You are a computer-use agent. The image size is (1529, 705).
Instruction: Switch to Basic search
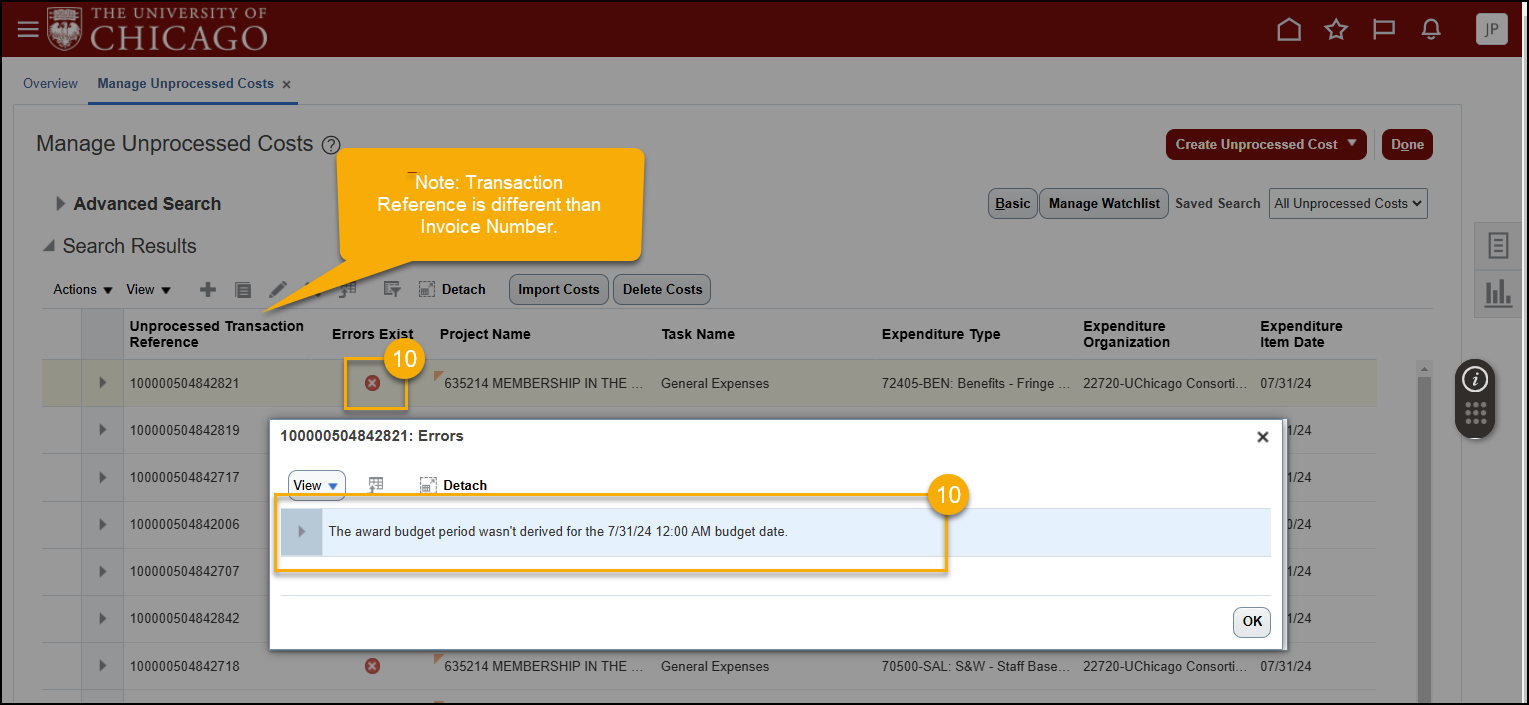1012,203
